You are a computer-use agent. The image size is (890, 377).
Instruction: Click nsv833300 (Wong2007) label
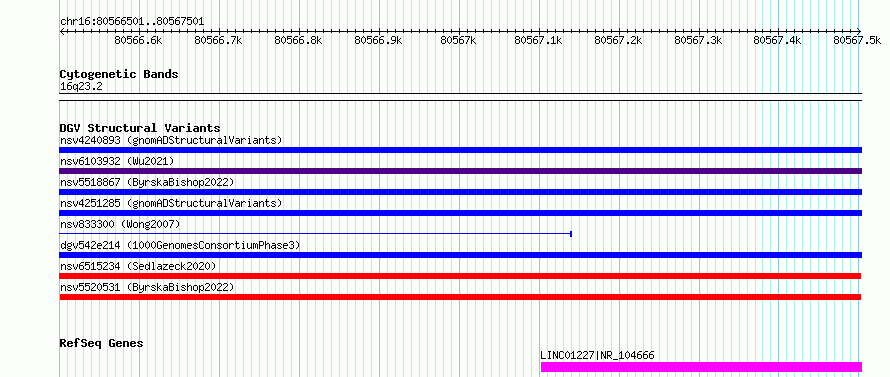coord(120,224)
